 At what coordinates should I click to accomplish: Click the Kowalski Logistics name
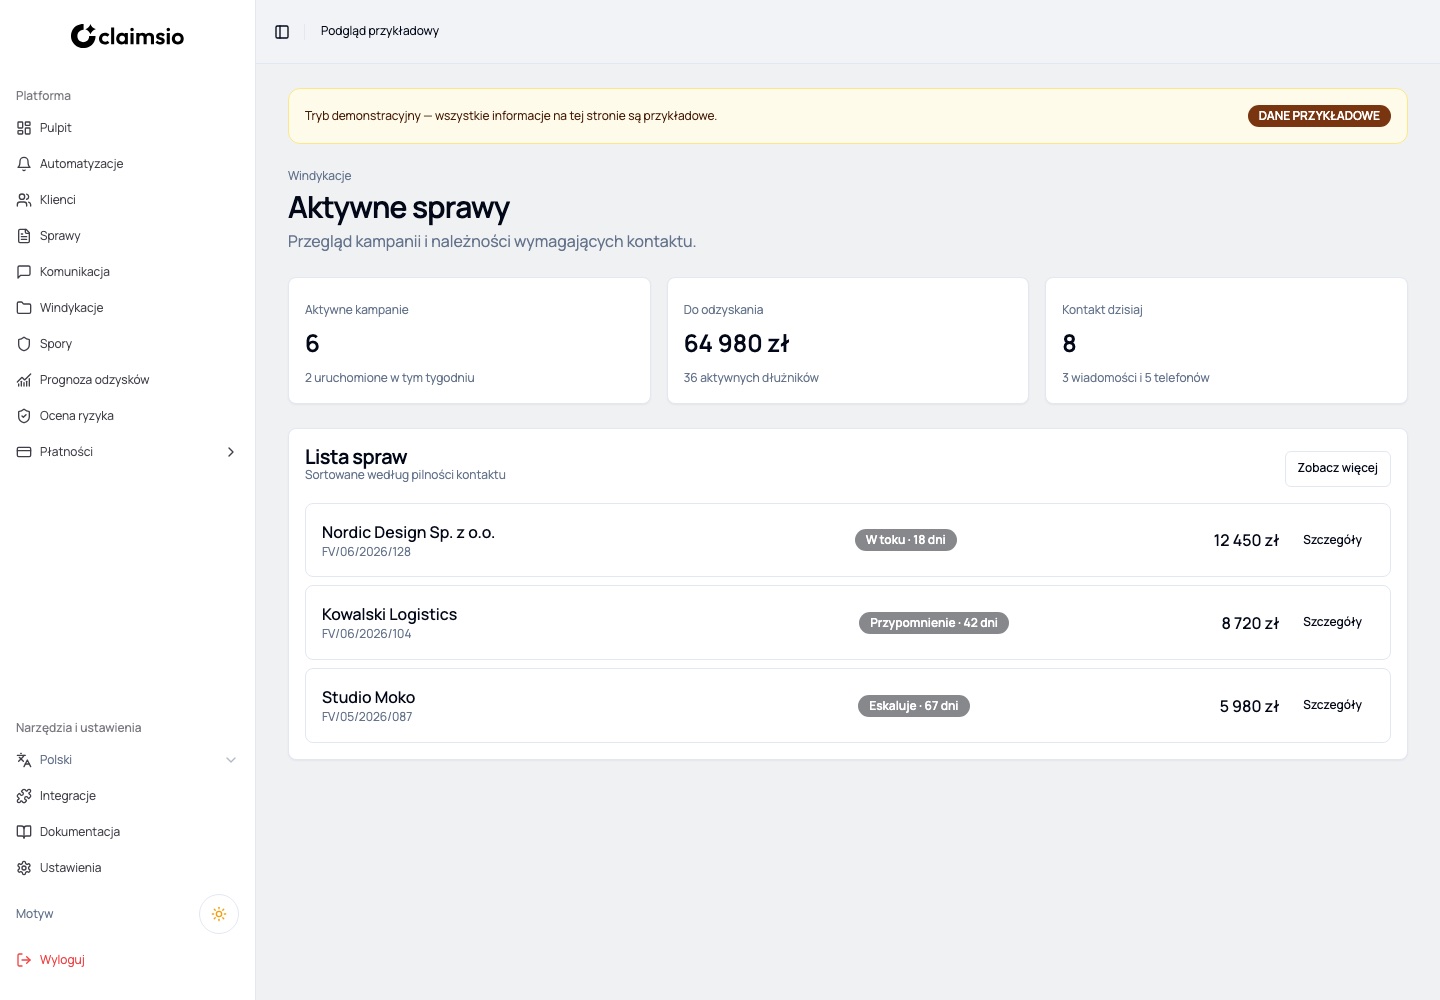[x=389, y=615]
